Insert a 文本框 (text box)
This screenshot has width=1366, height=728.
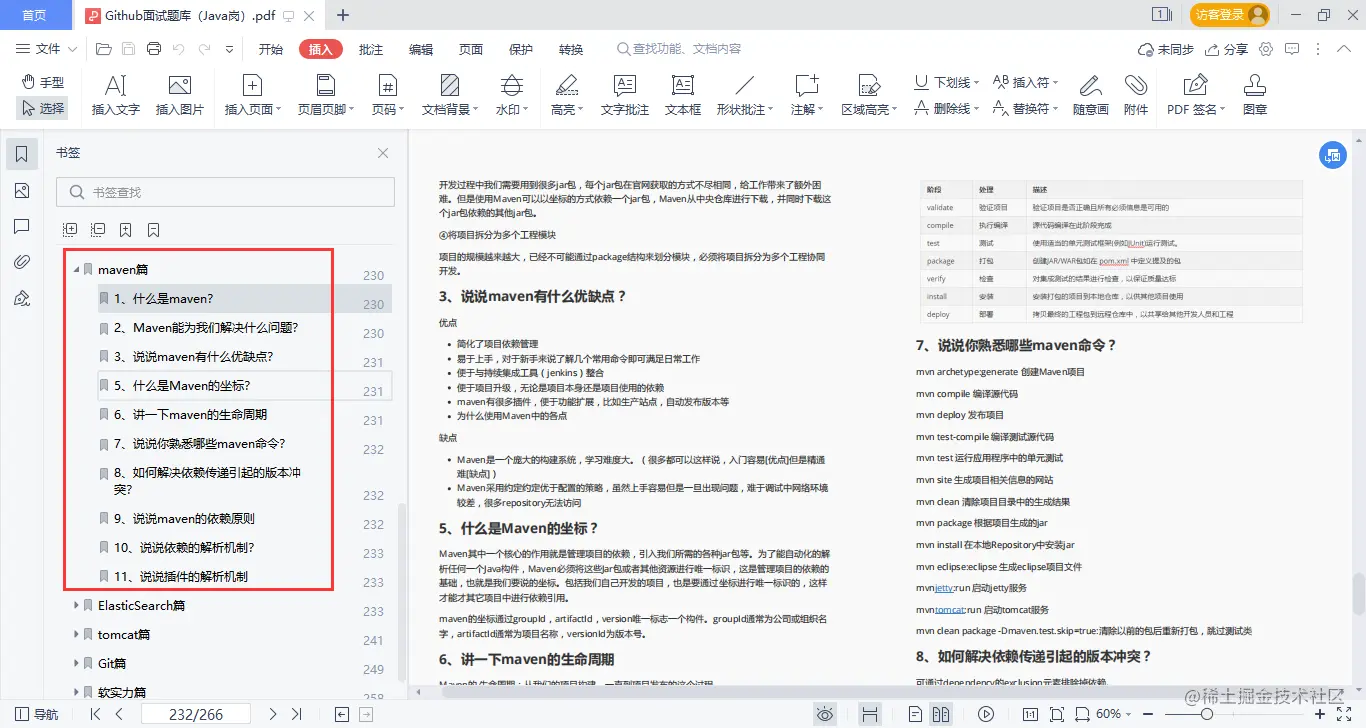682,95
